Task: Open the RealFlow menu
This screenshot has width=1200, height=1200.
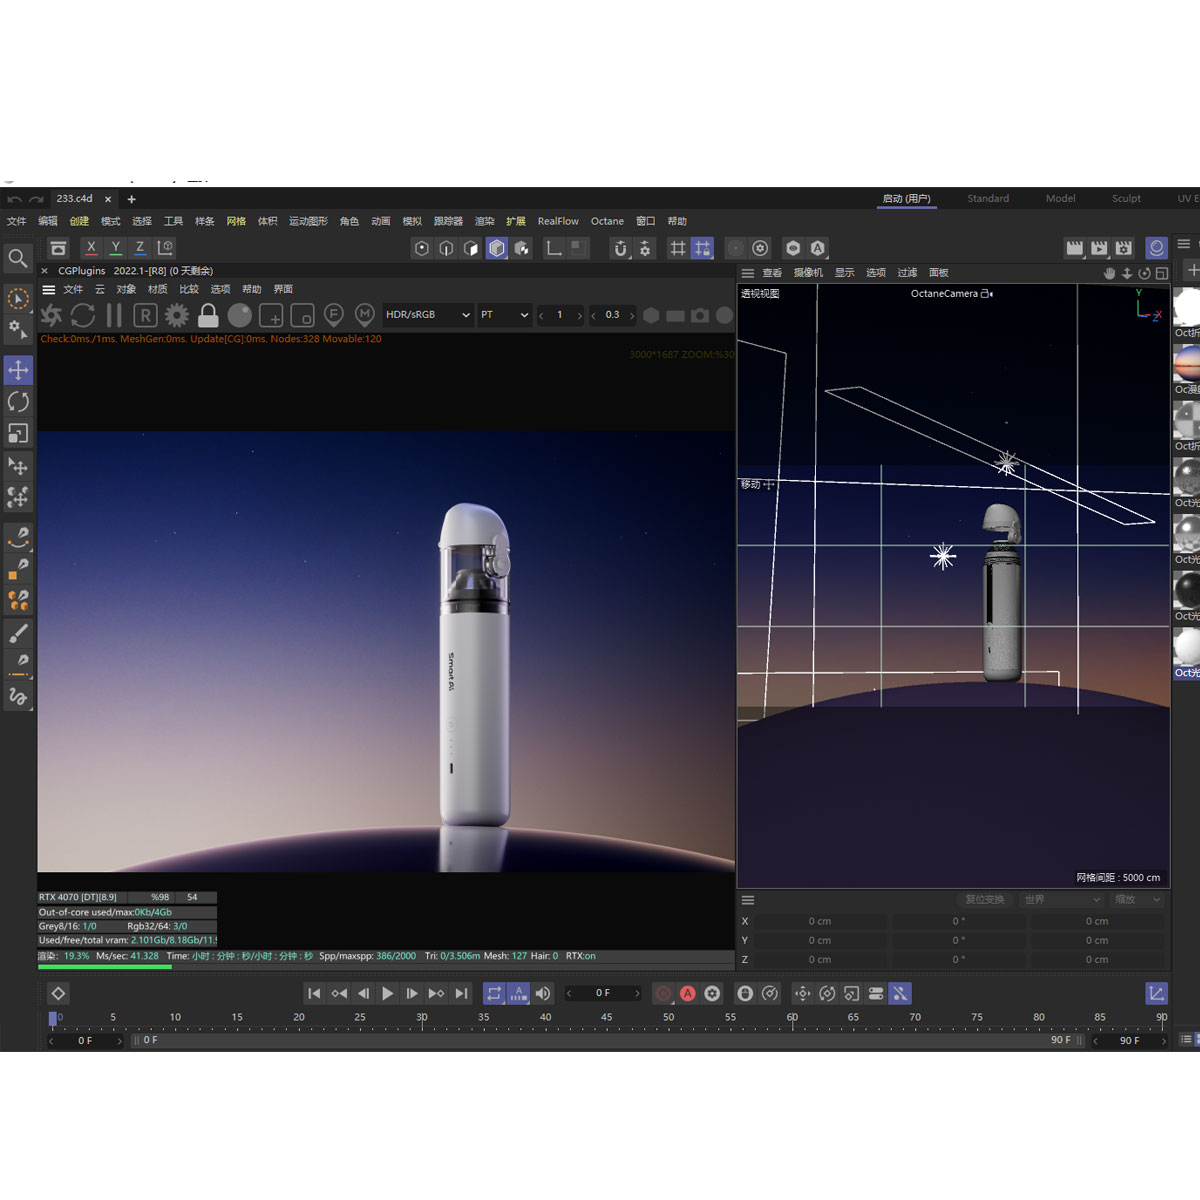Action: 558,222
